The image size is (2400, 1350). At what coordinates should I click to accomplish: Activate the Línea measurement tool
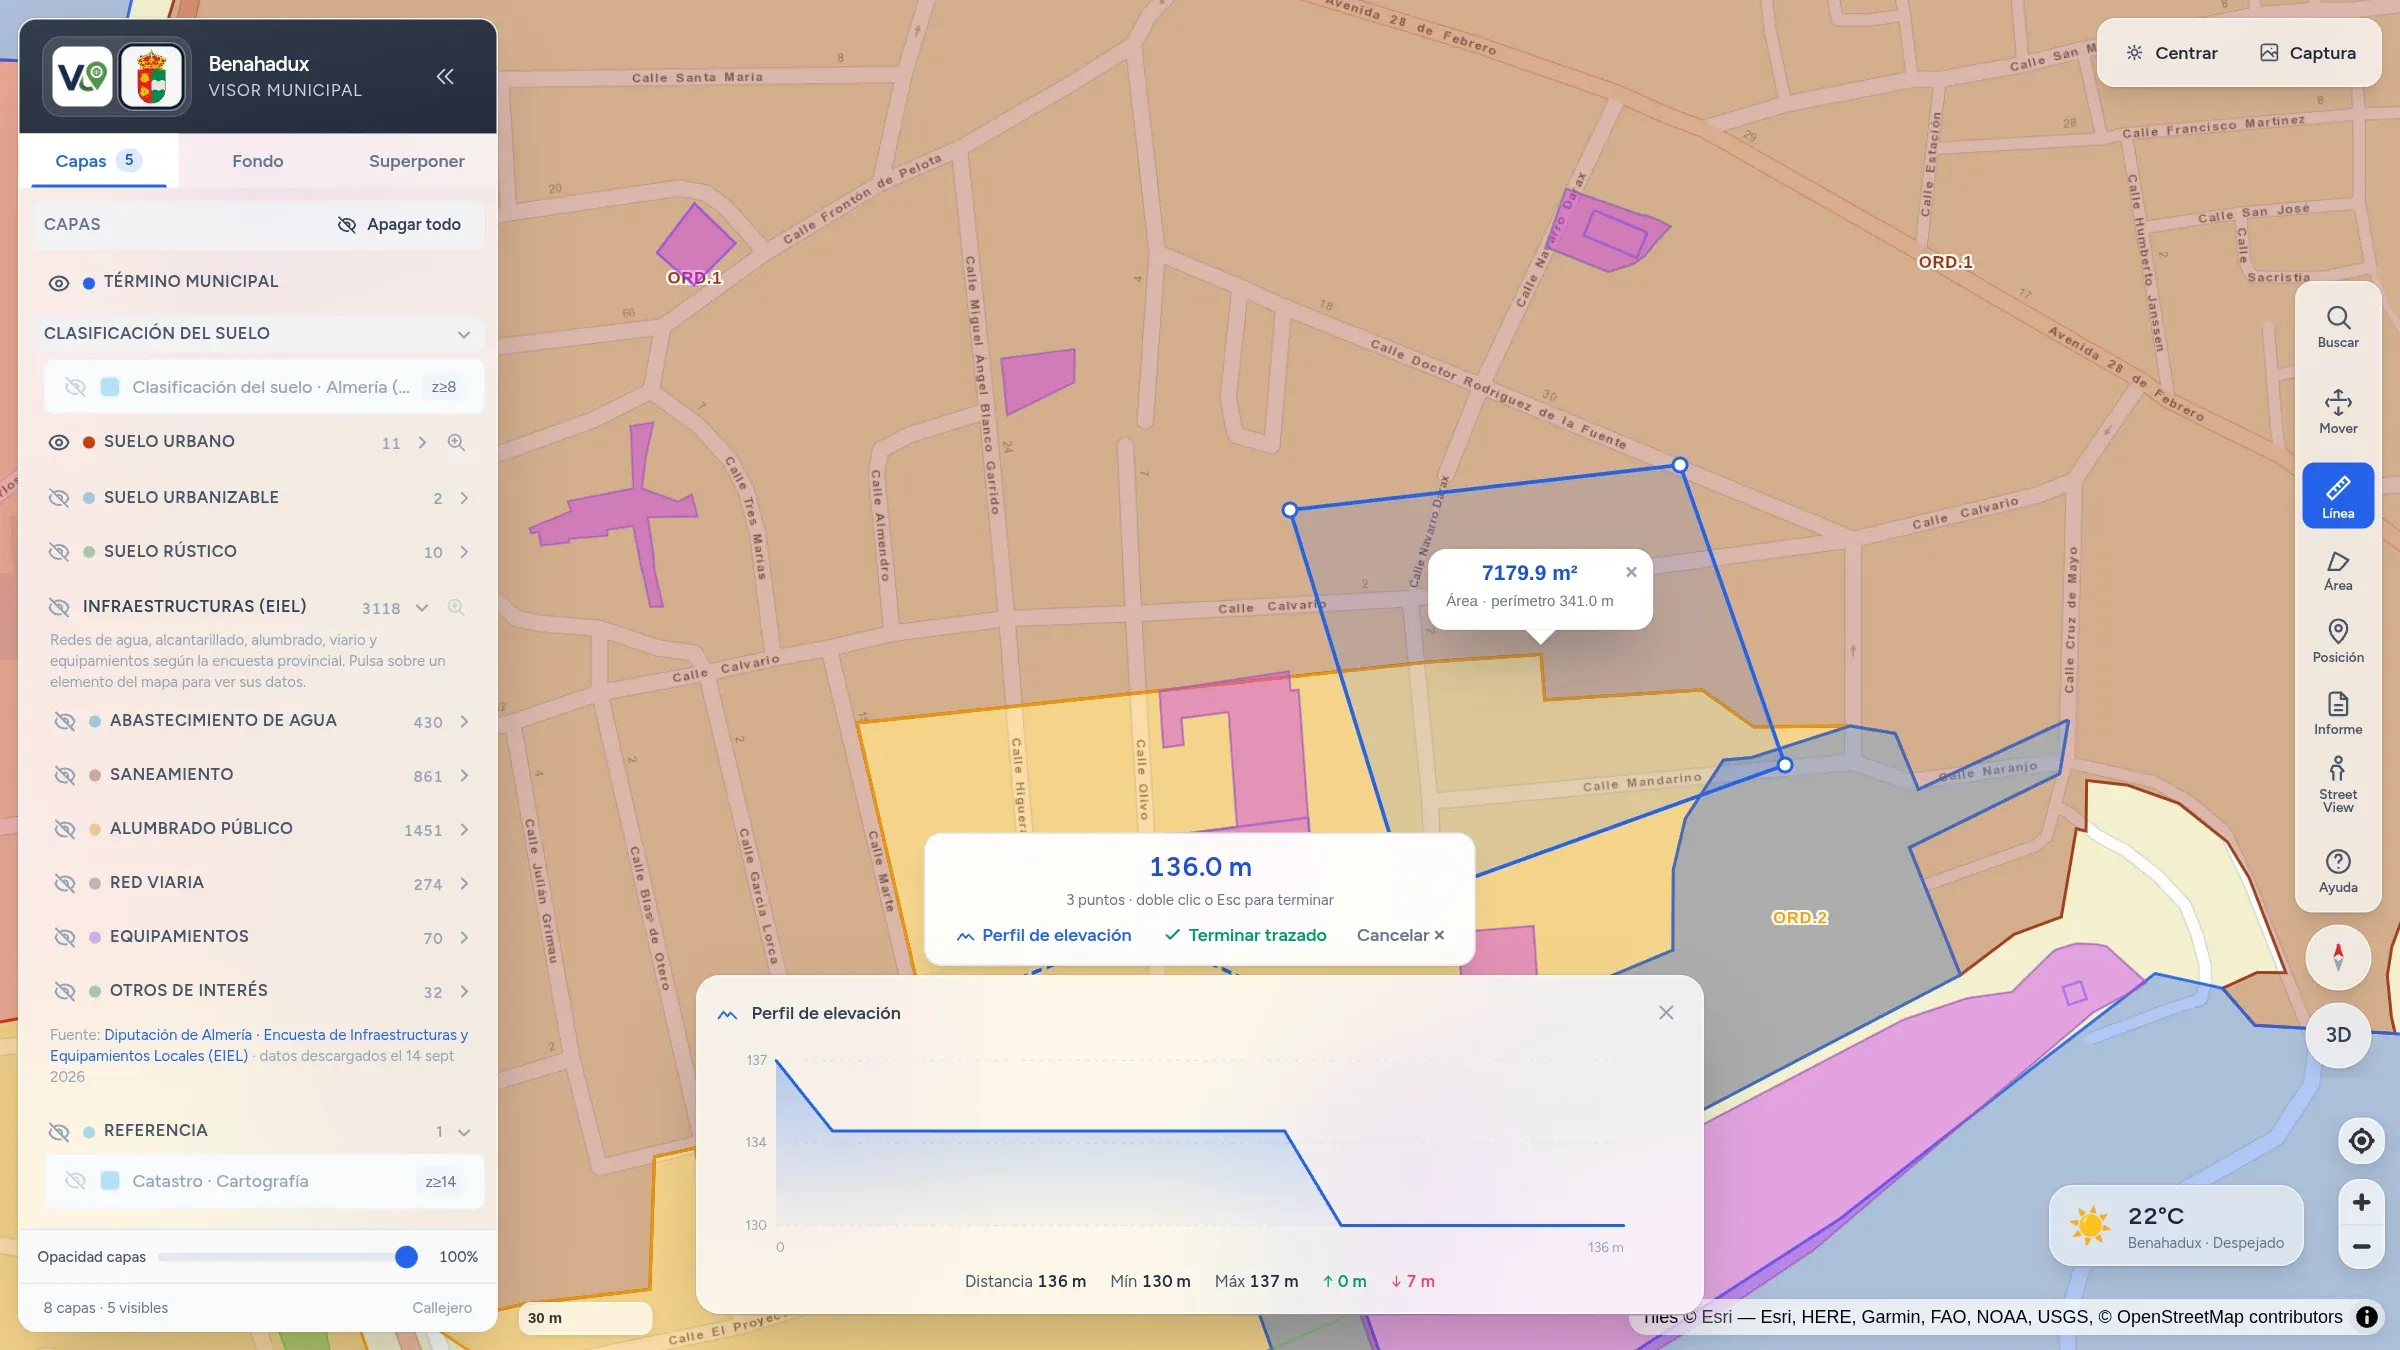tap(2337, 496)
